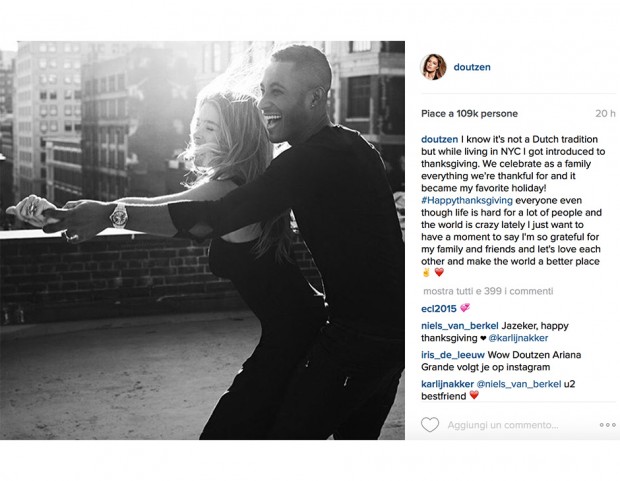Open karlijnakker commenter profile
The height and width of the screenshot is (481, 620).
[447, 384]
